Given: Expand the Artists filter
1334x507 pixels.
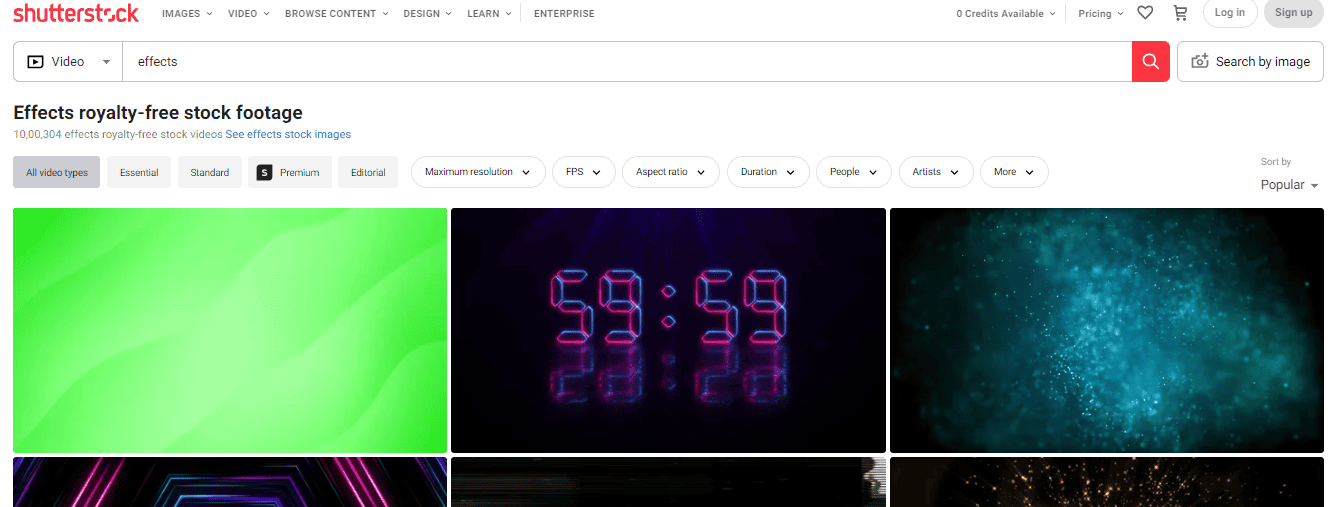Looking at the screenshot, I should coord(936,172).
